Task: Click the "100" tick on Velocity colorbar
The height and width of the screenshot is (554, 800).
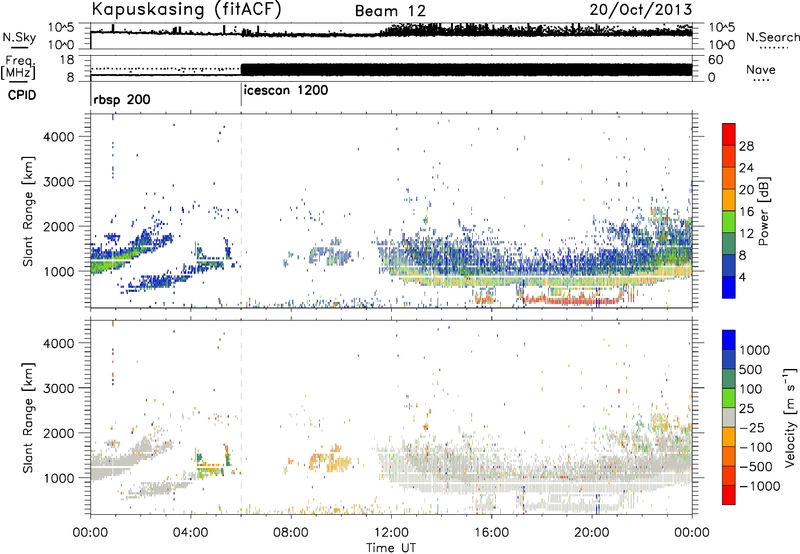Action: pos(751,389)
